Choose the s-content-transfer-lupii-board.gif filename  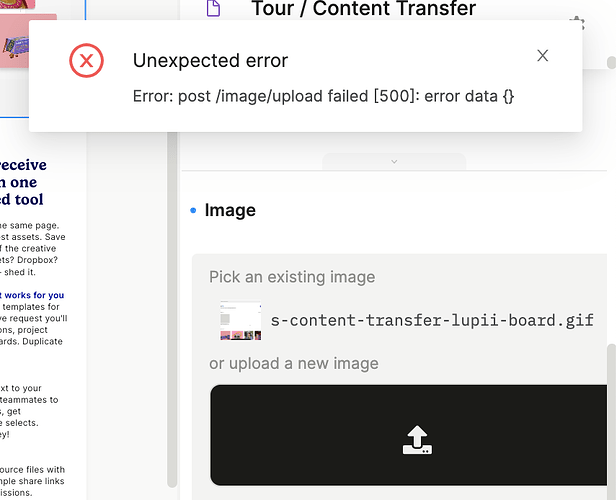(x=432, y=320)
